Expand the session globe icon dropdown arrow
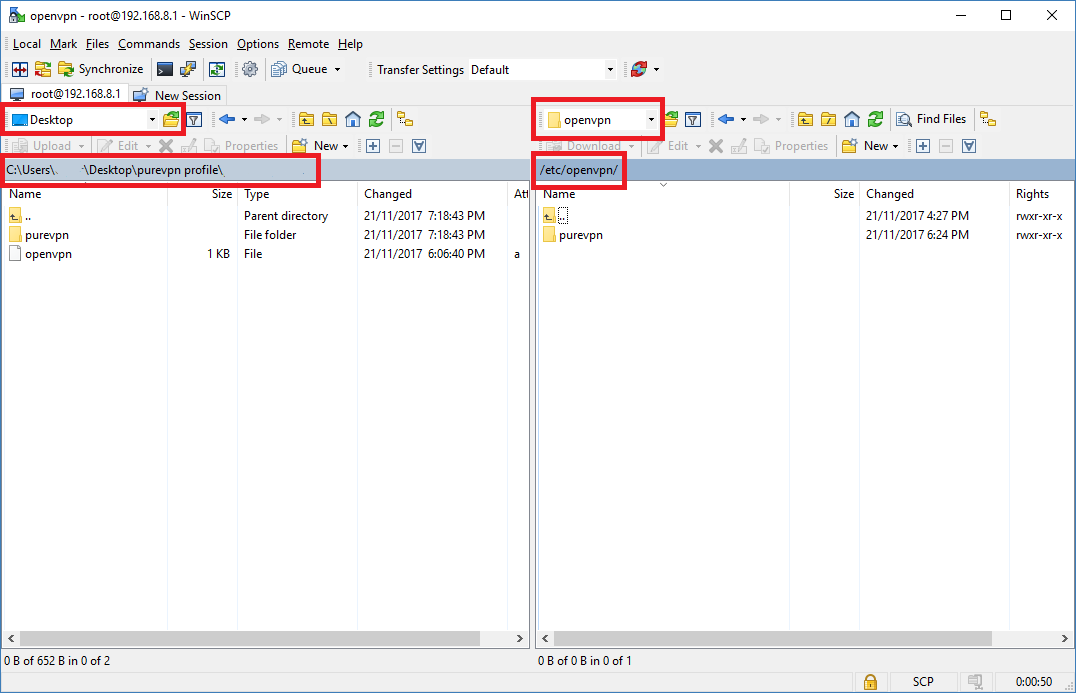Image resolution: width=1076 pixels, height=693 pixels. point(657,69)
